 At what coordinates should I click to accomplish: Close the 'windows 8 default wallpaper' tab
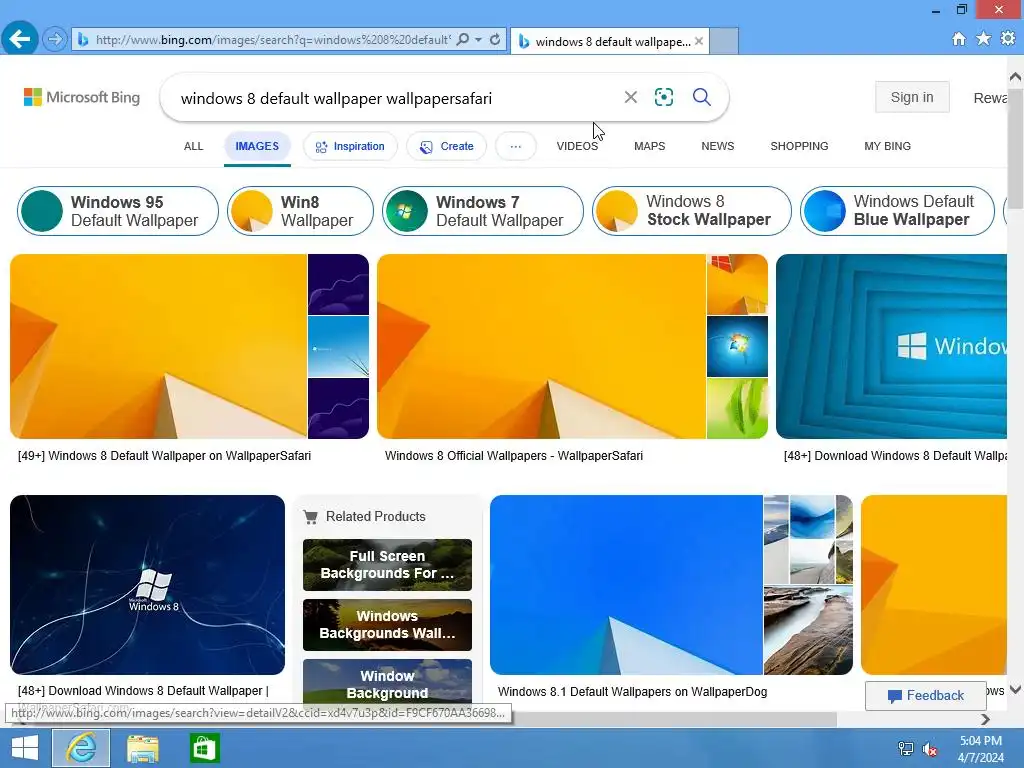click(699, 41)
